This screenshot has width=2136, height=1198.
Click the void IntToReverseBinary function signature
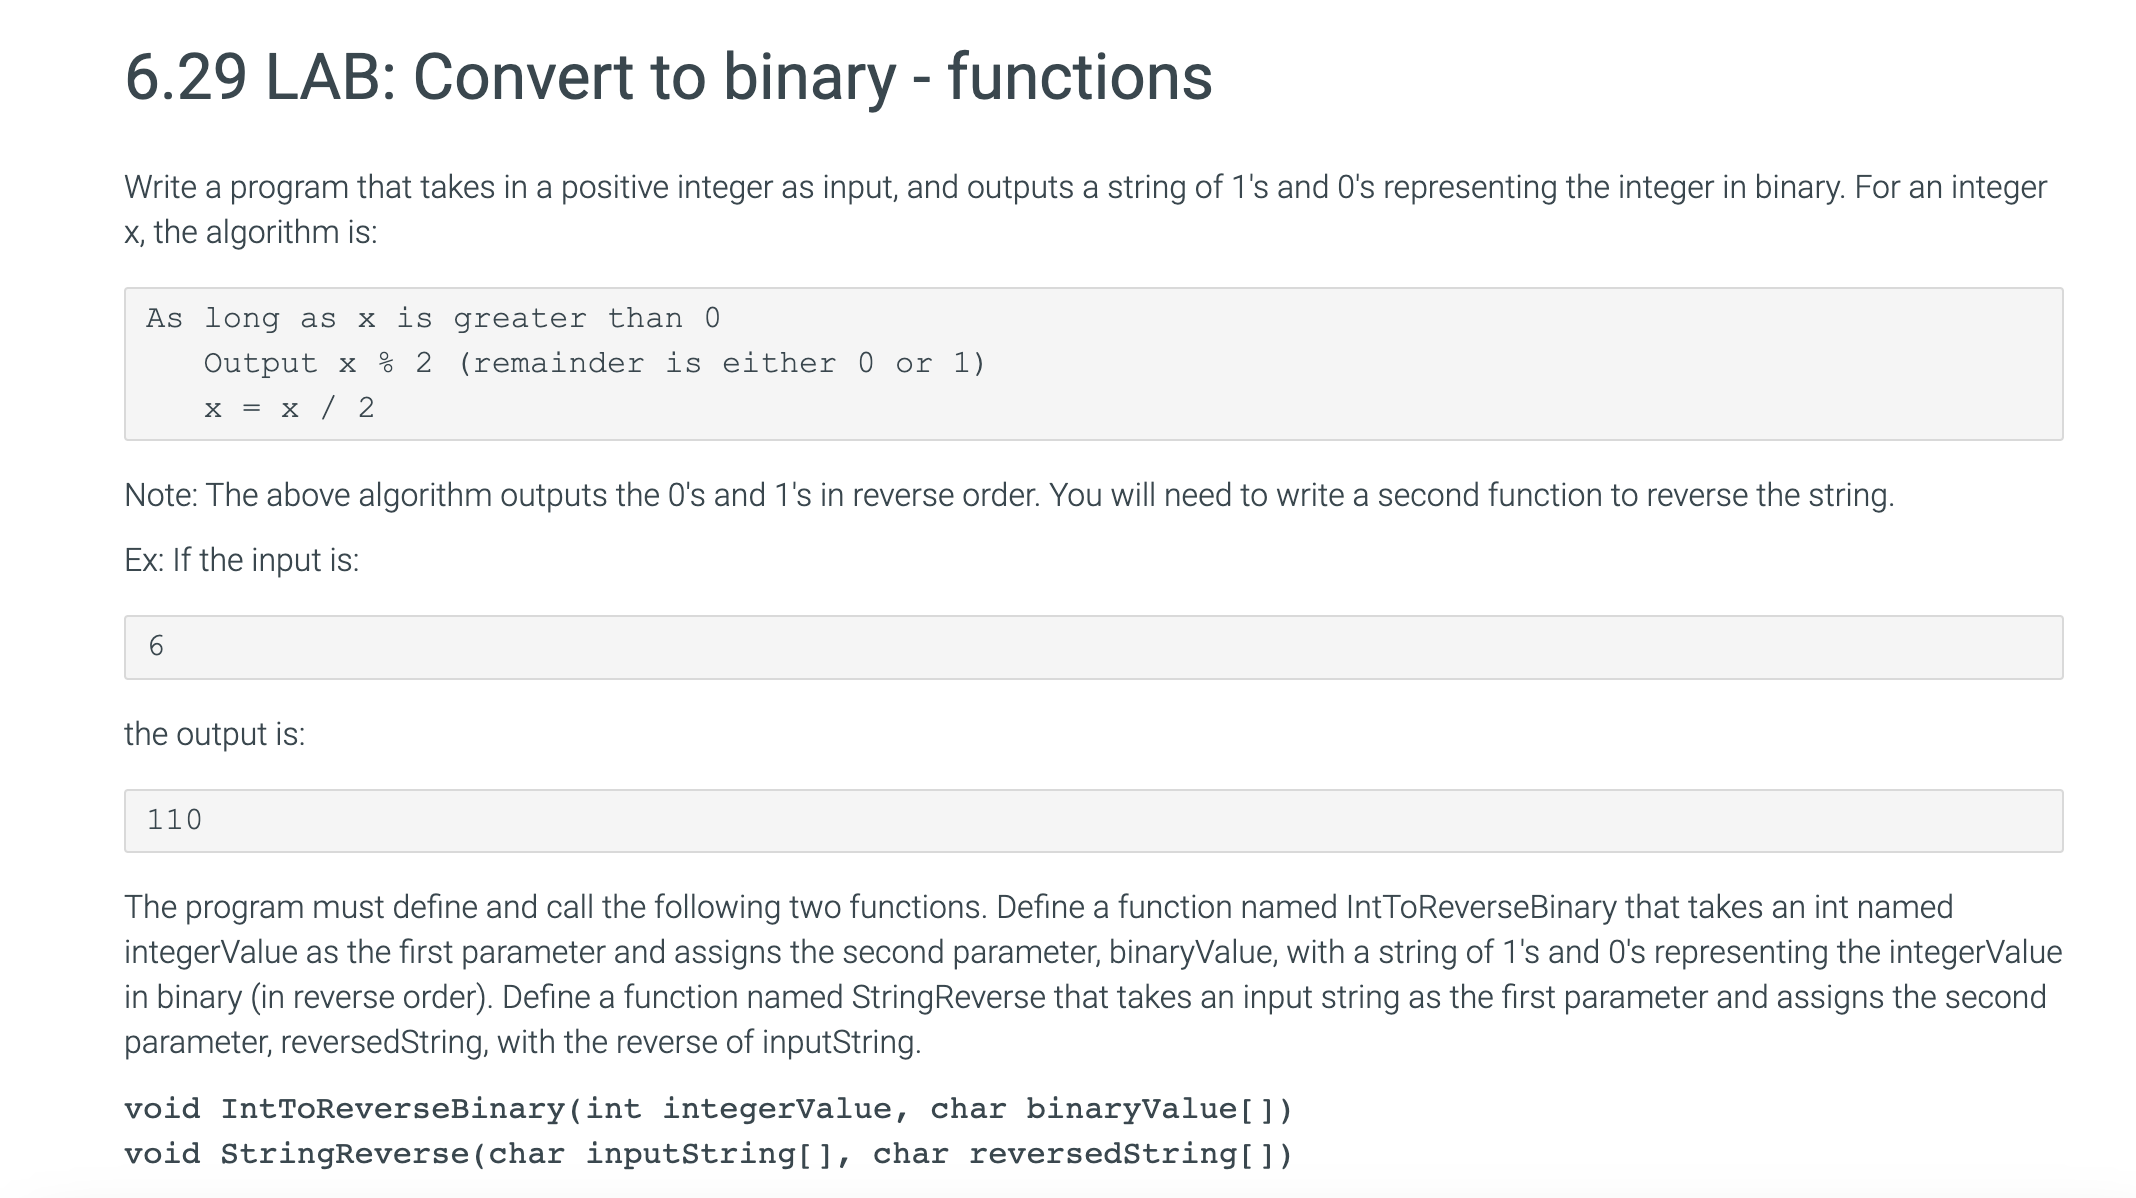(707, 1109)
